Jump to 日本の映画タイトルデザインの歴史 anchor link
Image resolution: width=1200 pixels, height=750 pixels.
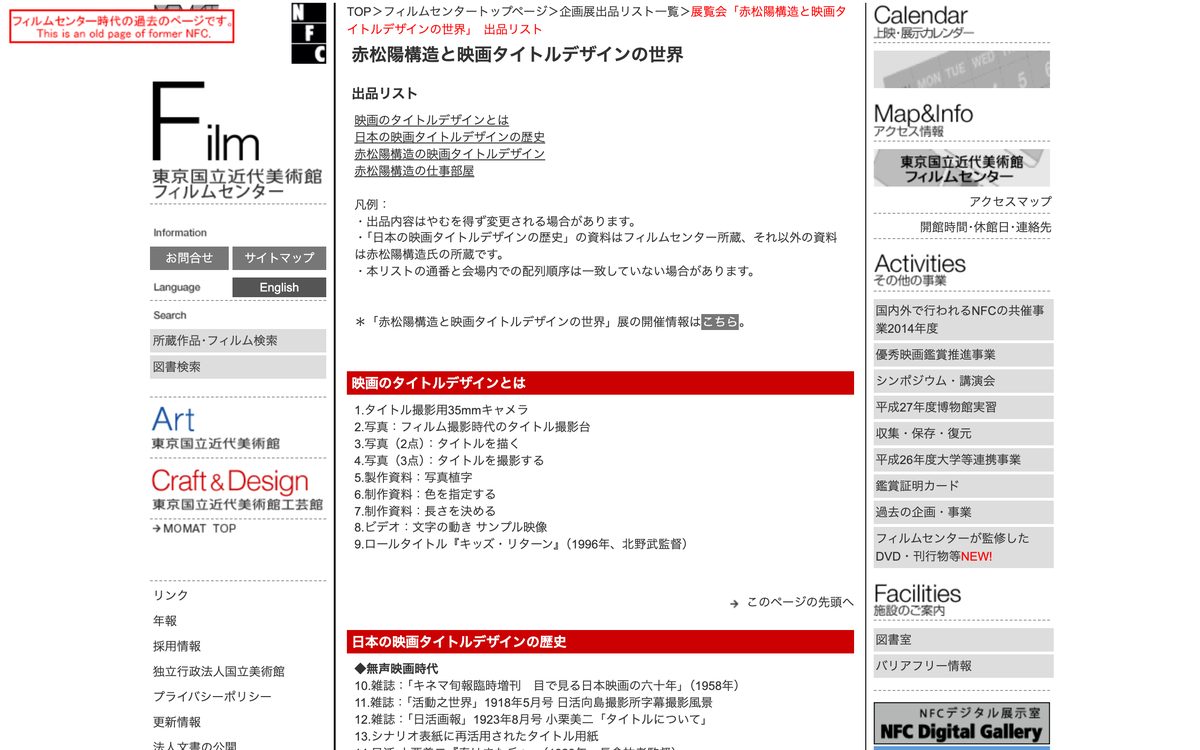coord(450,137)
